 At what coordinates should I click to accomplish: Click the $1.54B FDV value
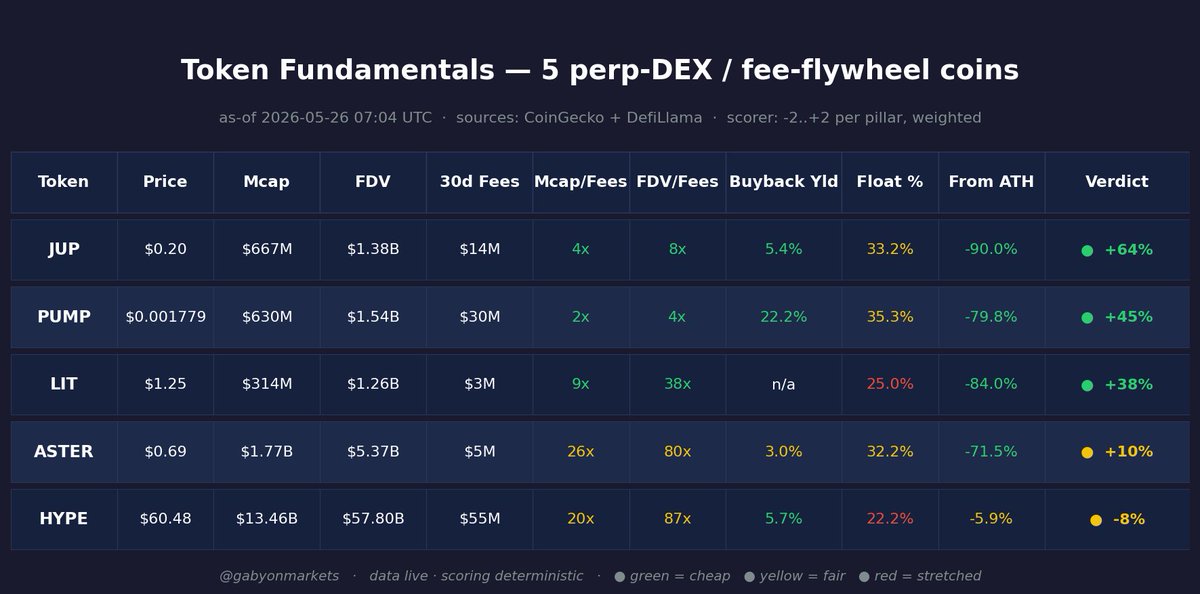373,317
